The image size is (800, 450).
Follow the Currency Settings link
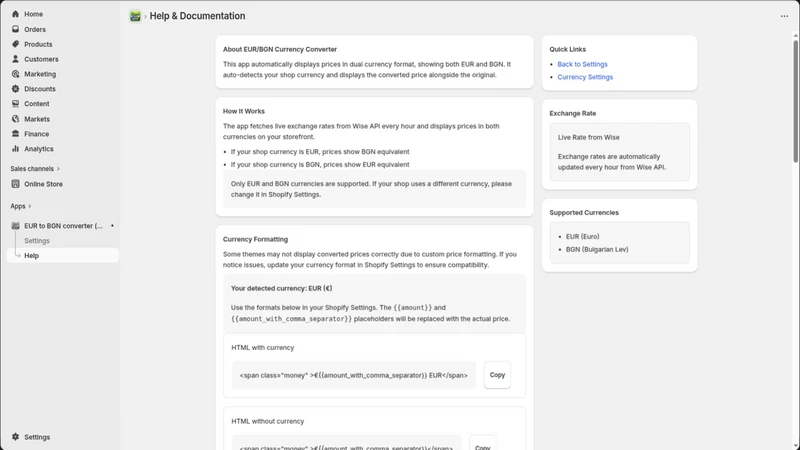point(585,77)
